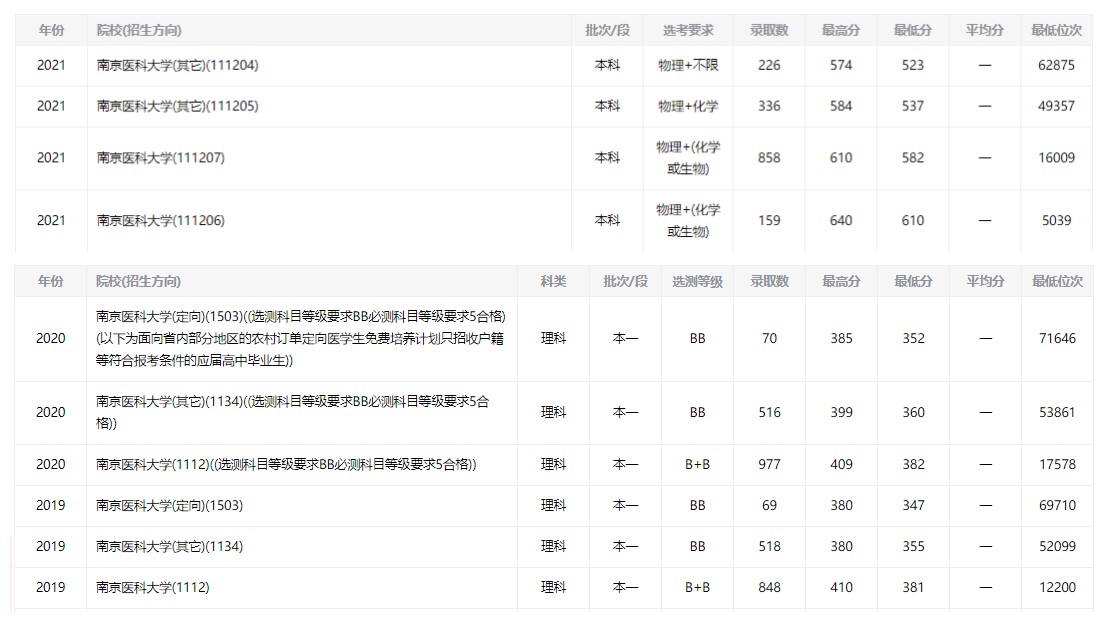Select the 2019 南京医科大学(1112) entry
1107x622 pixels.
(x=153, y=587)
